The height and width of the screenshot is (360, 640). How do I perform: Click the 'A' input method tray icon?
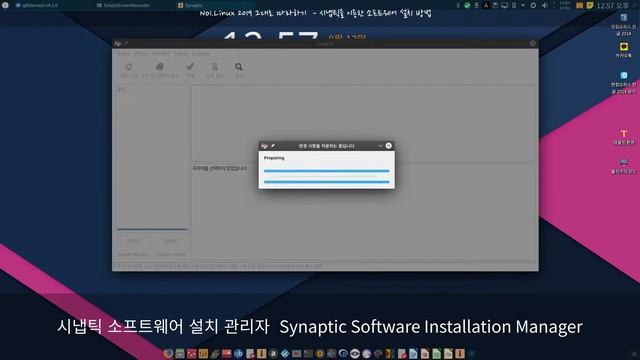486,5
